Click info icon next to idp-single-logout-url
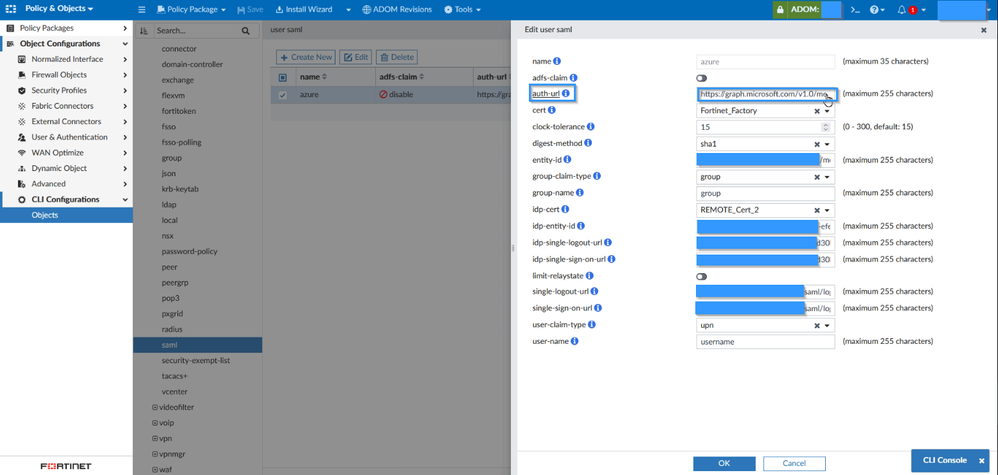This screenshot has width=998, height=475. click(608, 243)
